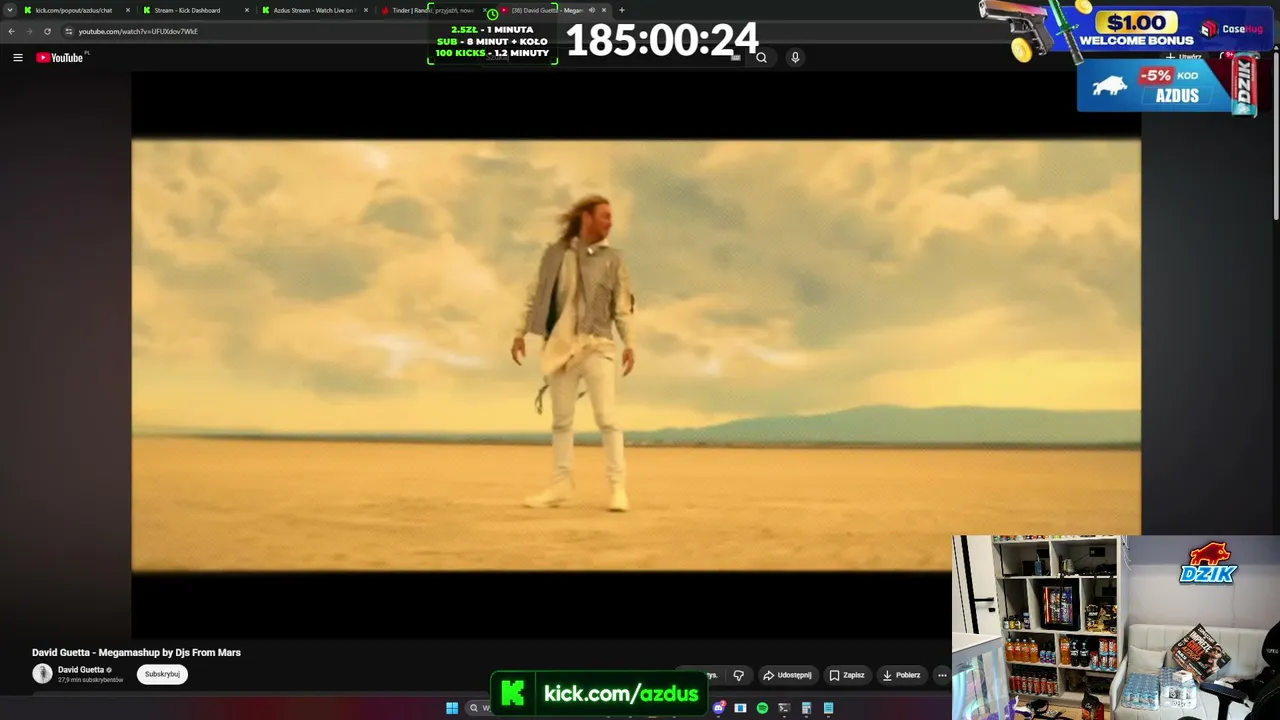The image size is (1280, 720).
Task: Open site info icon beside the URL
Action: click(69, 31)
